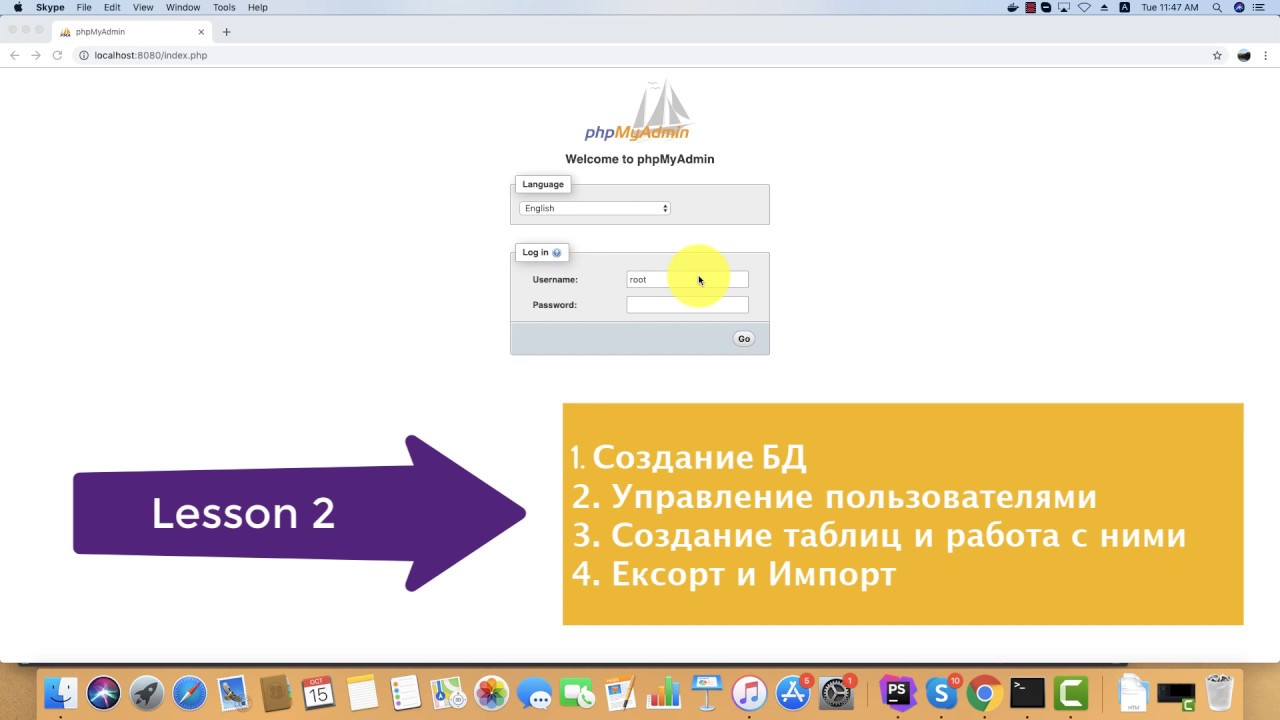Click the browser forward arrow

point(36,56)
